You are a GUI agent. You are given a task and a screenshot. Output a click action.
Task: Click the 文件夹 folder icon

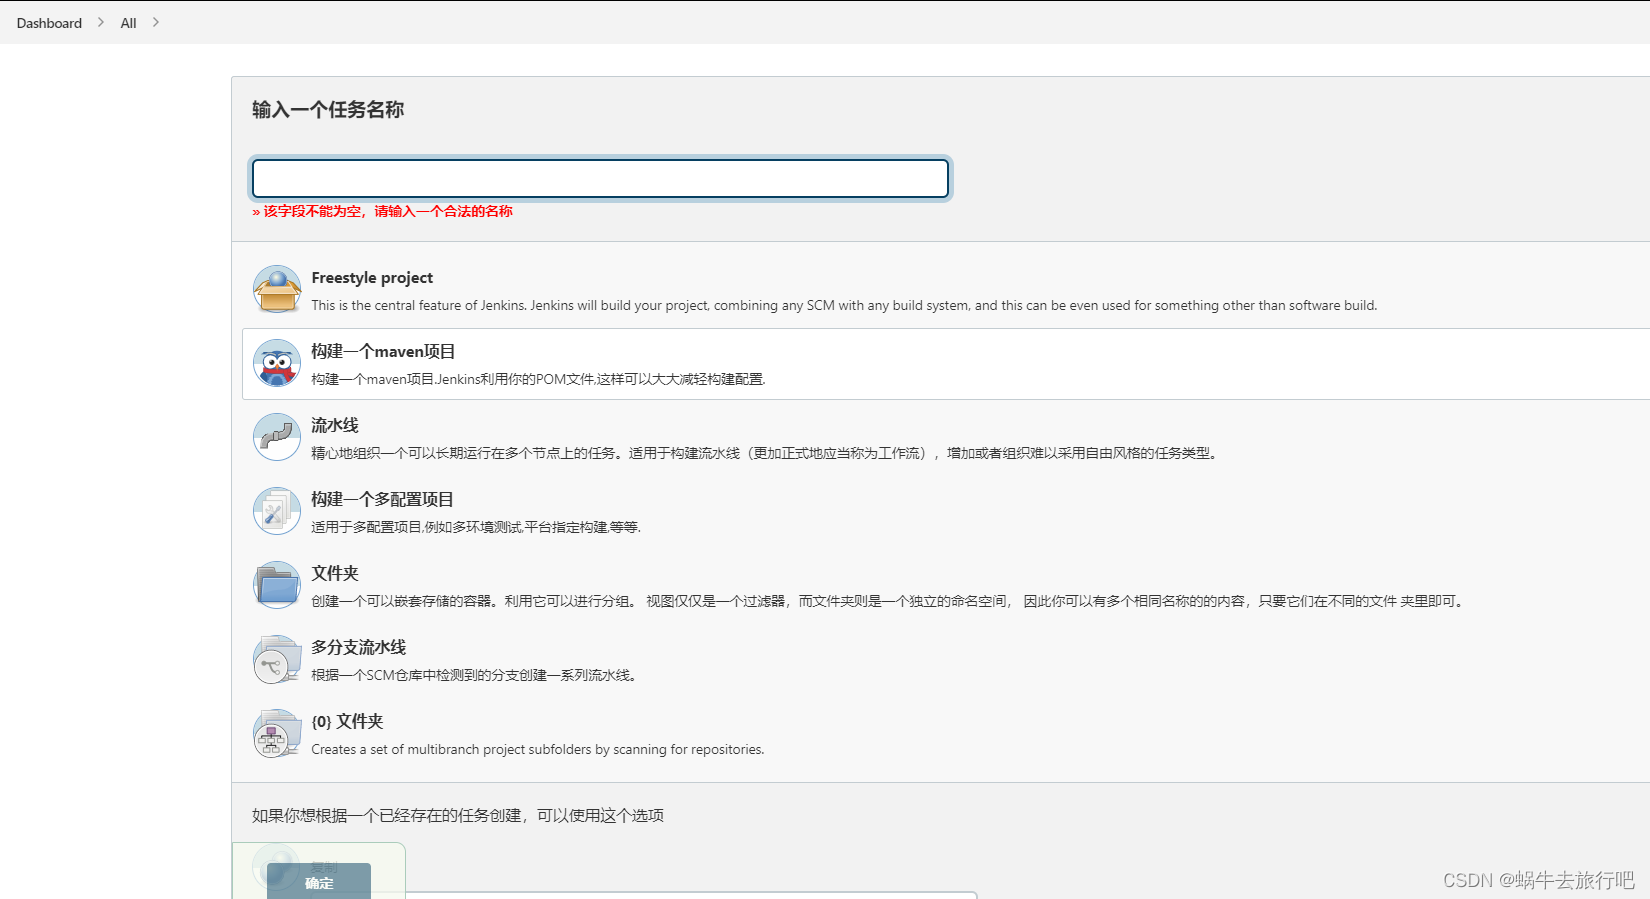(277, 585)
